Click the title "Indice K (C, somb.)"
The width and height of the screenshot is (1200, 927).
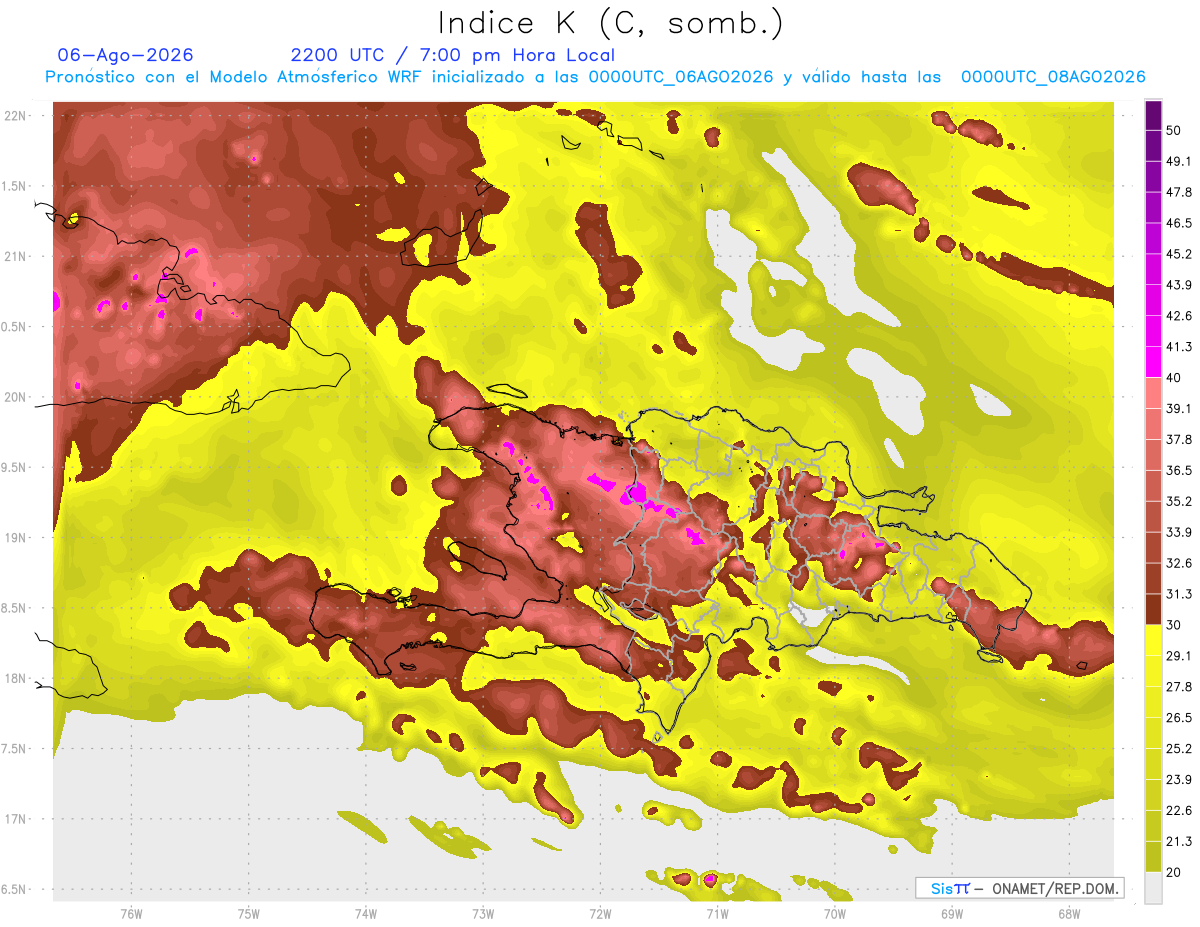click(x=610, y=23)
